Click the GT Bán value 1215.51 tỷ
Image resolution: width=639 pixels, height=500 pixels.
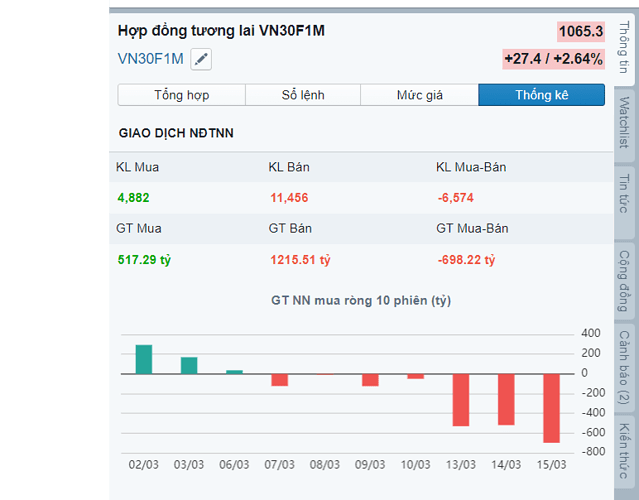300,260
